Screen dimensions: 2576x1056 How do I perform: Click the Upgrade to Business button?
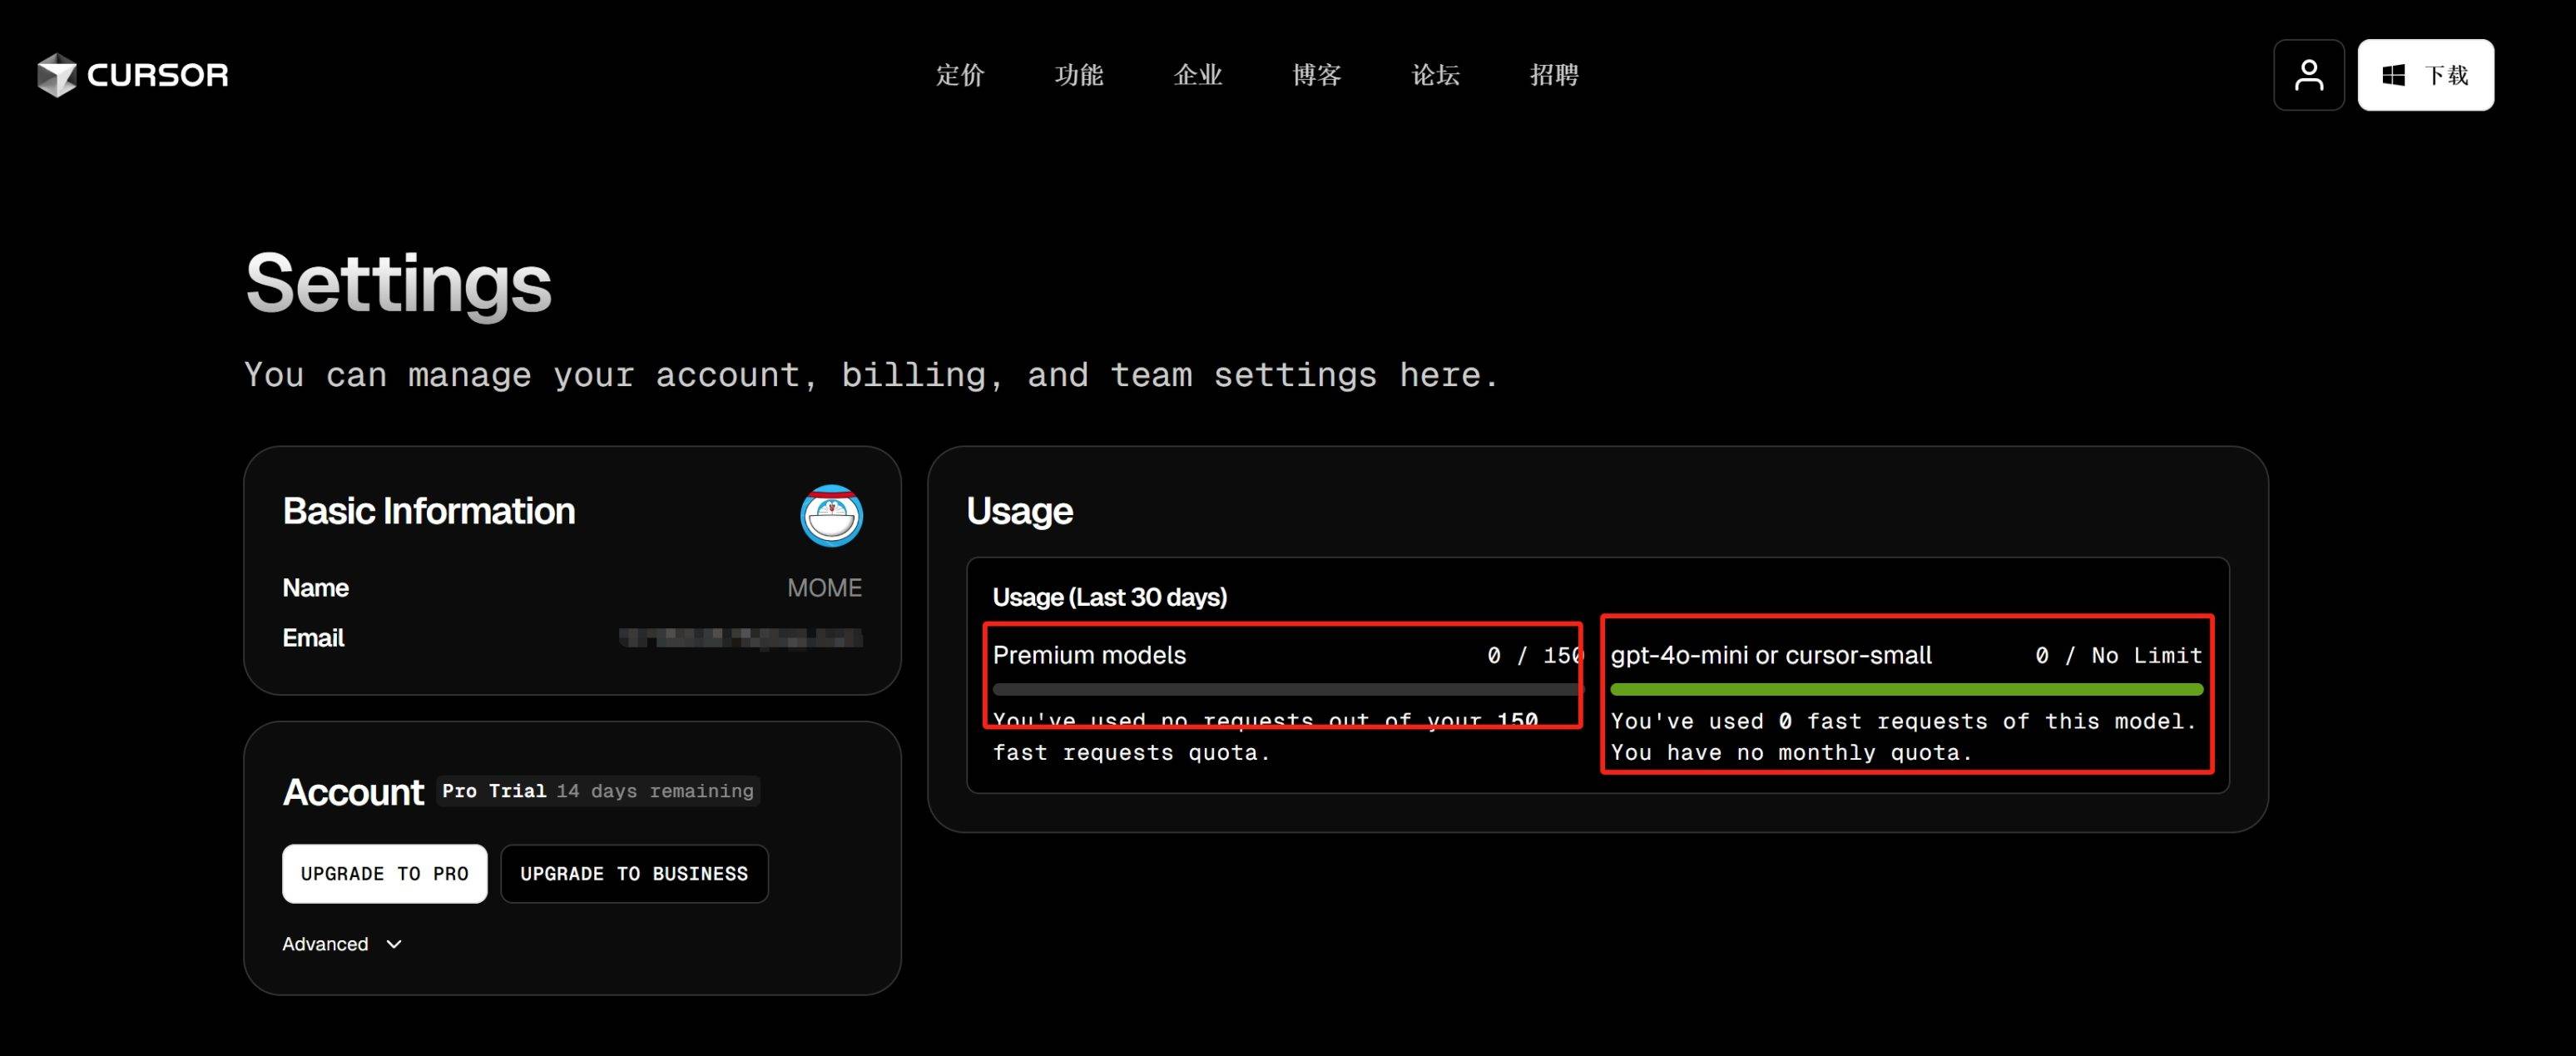pos(634,874)
